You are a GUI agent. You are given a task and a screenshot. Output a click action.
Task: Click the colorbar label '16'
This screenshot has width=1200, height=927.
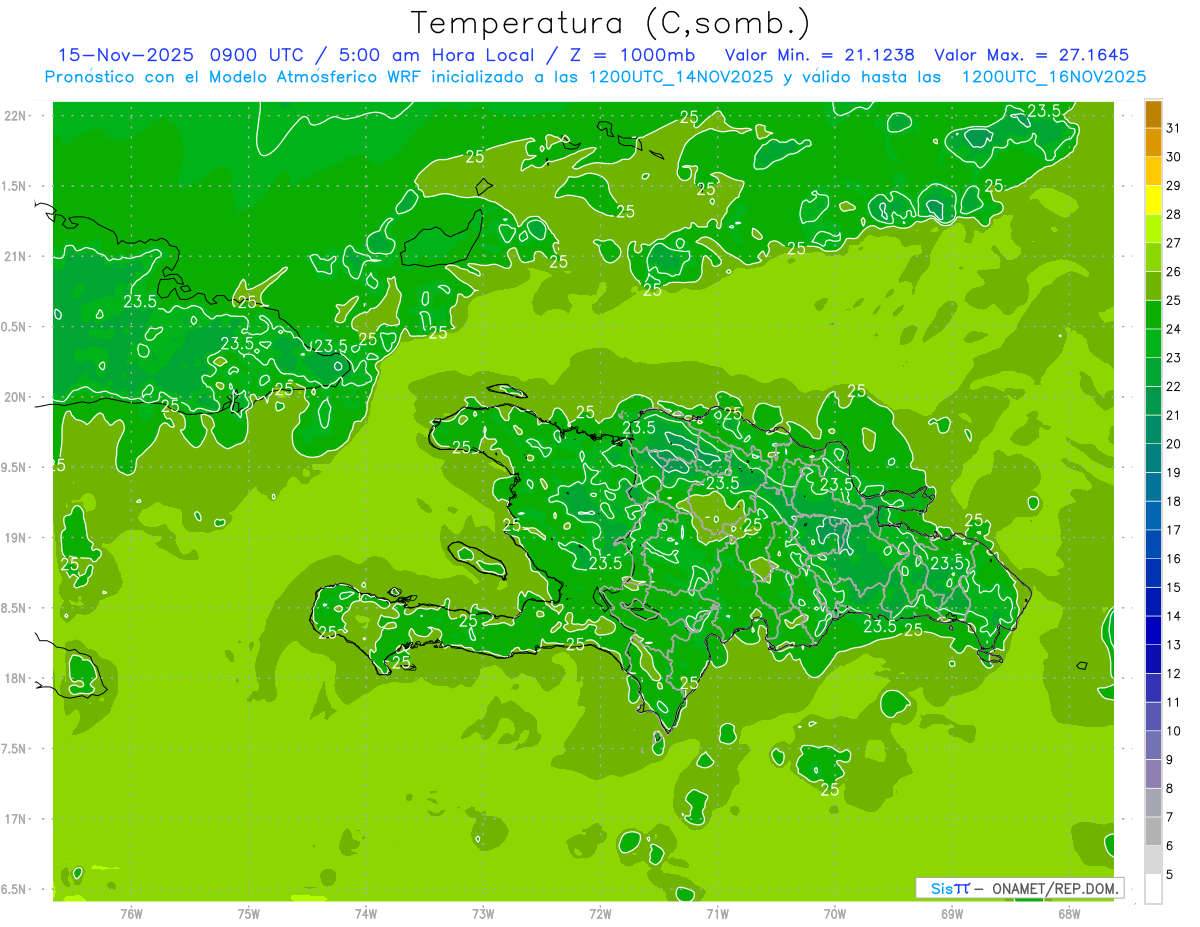(x=1174, y=560)
